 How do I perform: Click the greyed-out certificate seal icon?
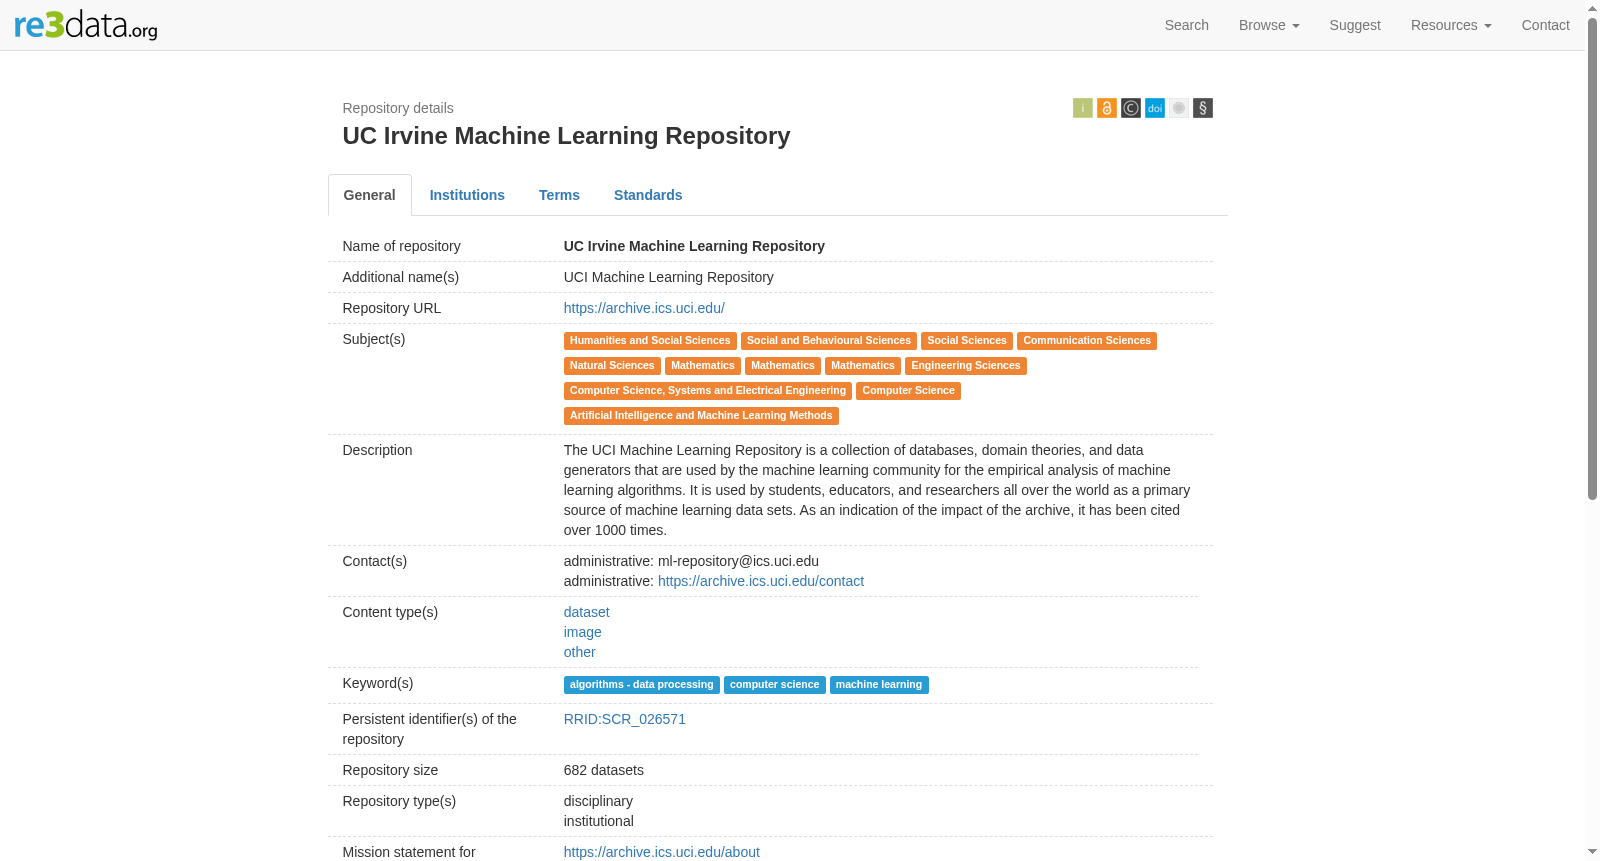tap(1178, 108)
